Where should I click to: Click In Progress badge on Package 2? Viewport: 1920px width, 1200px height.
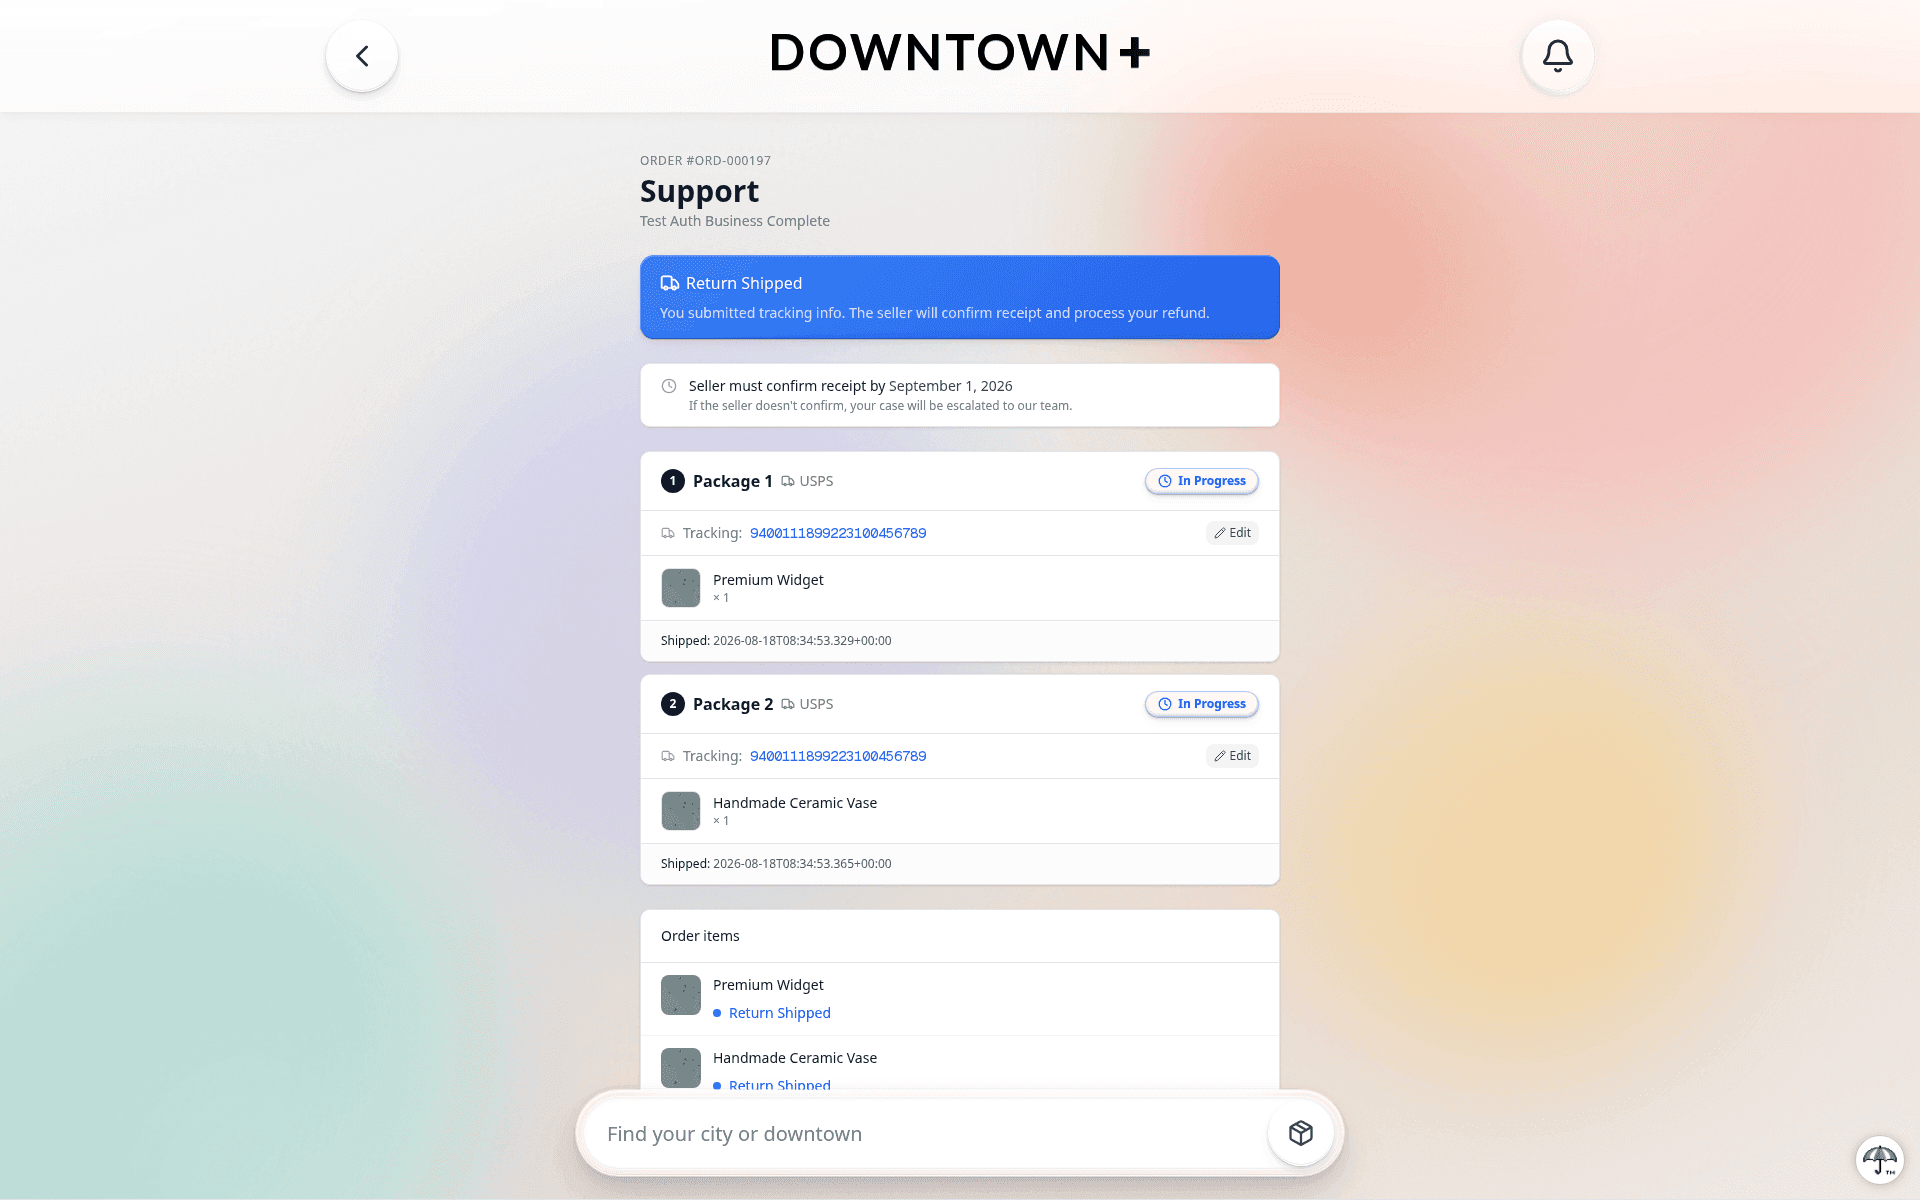pos(1202,704)
